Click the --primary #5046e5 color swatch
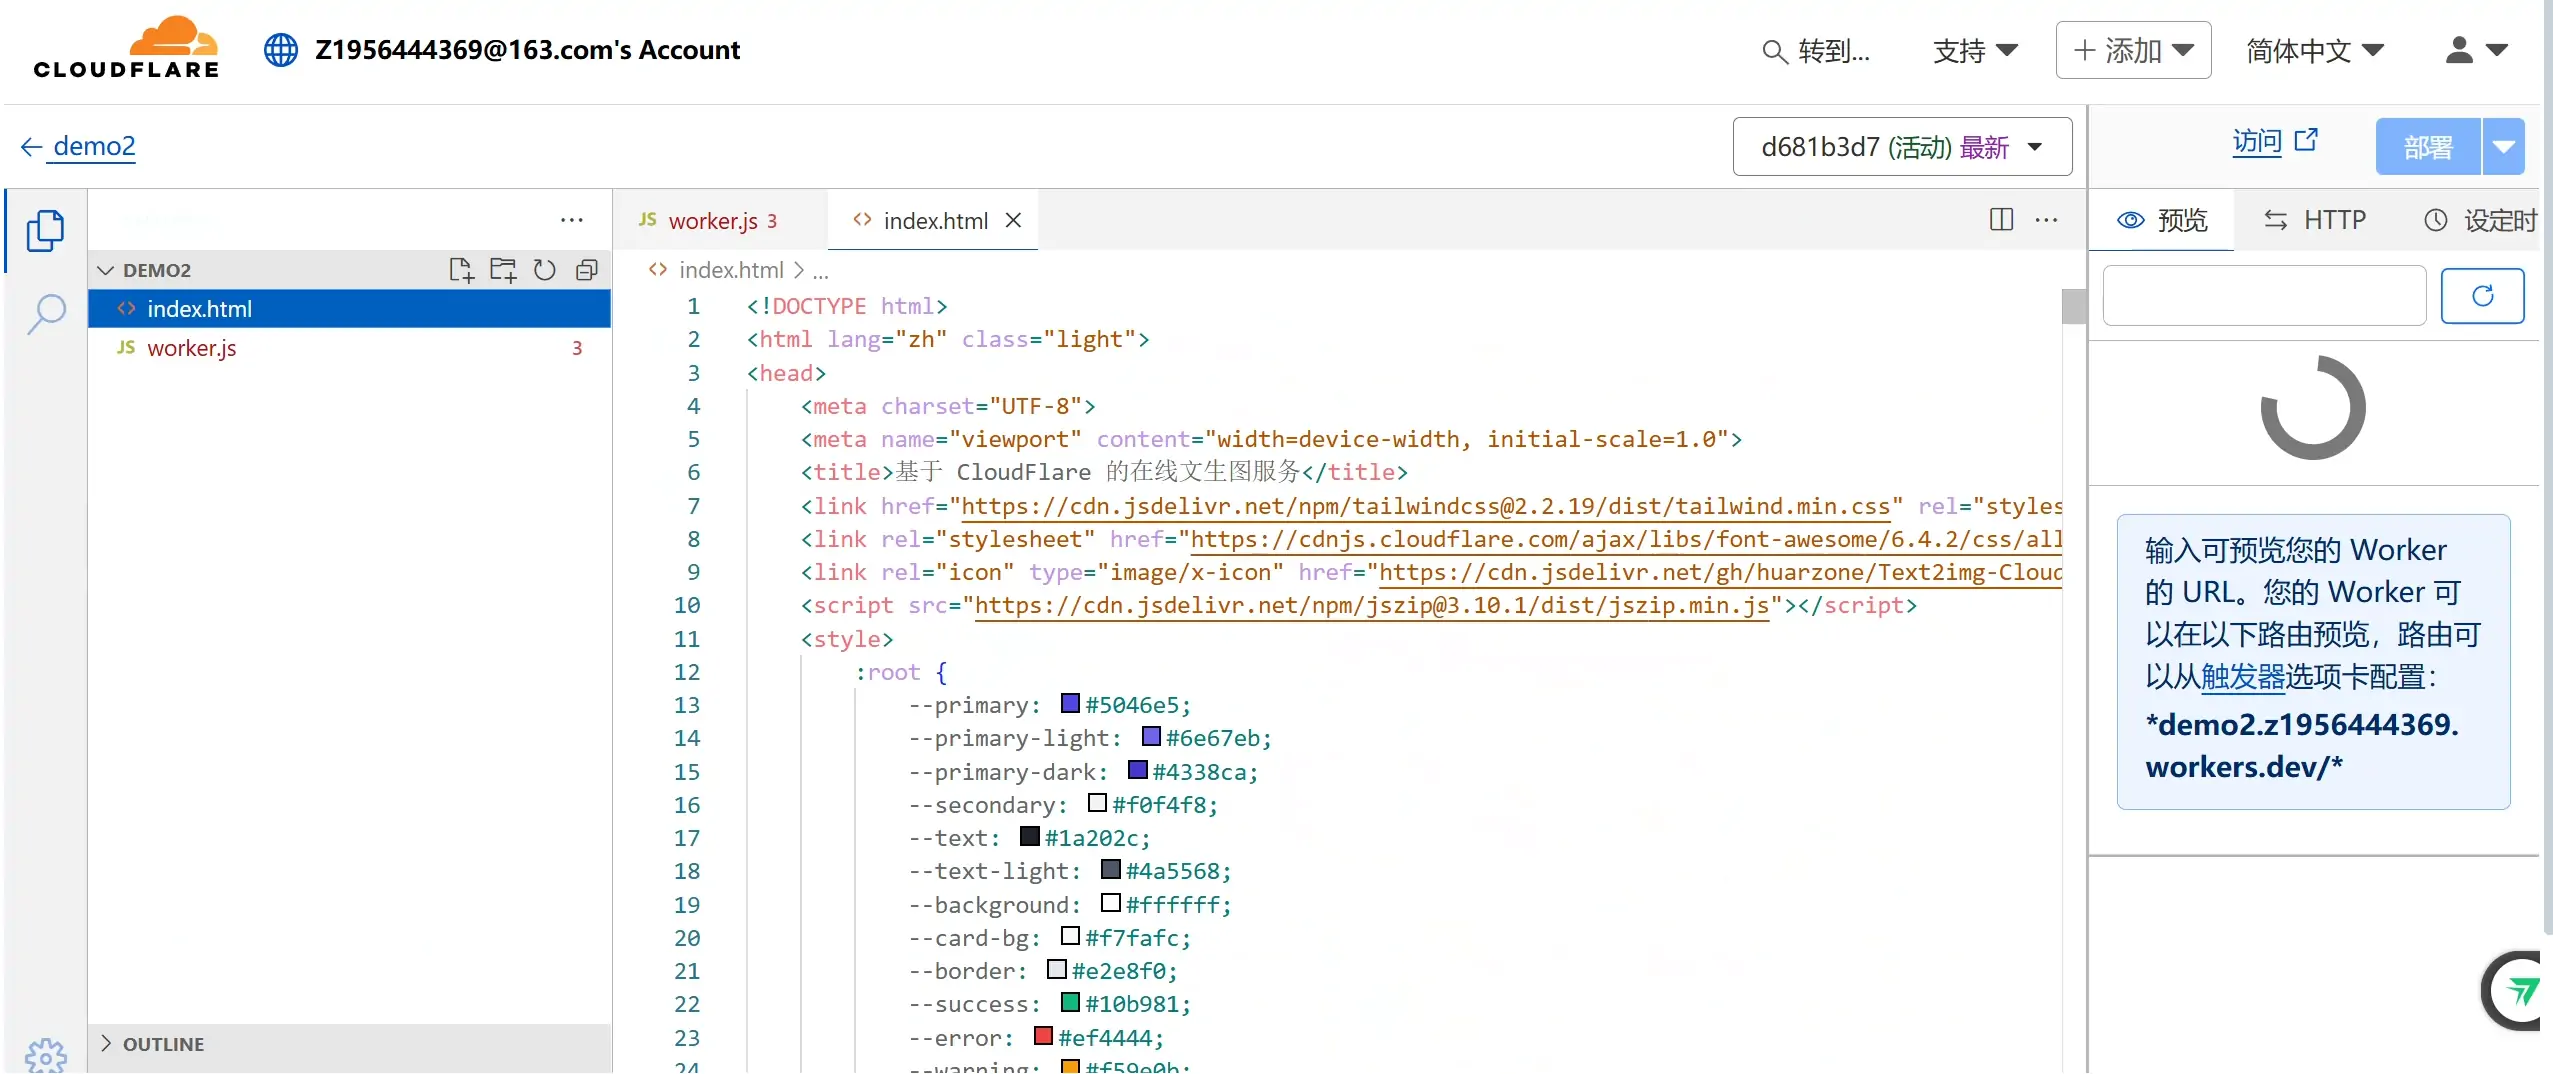 coord(1070,704)
